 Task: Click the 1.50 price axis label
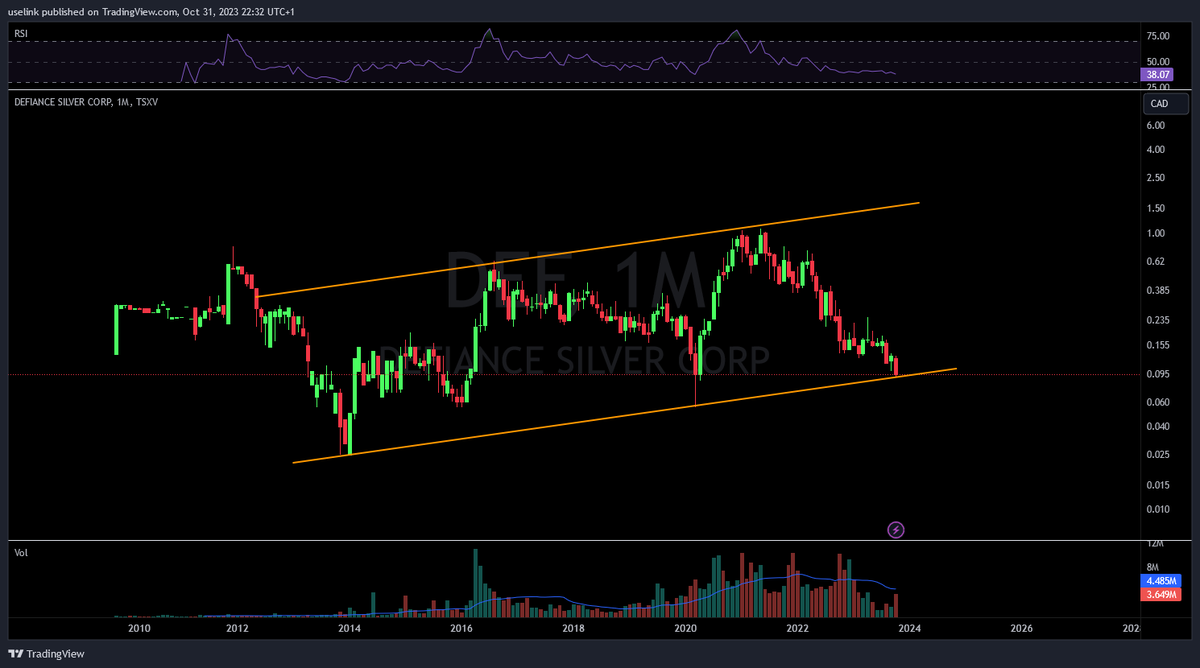[x=1156, y=208]
